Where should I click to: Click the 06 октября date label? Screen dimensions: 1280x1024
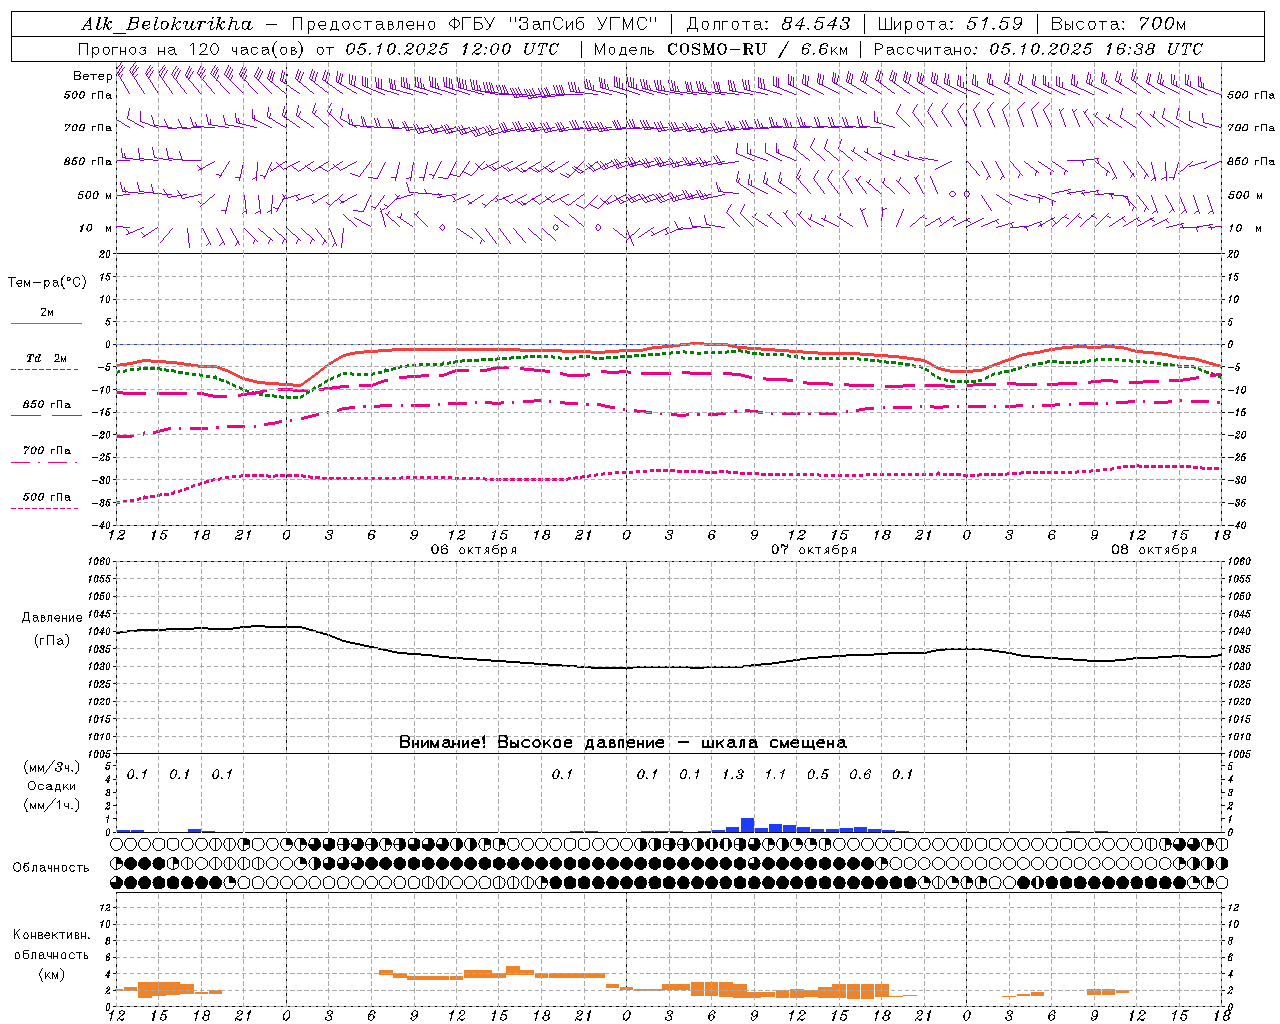tap(474, 550)
